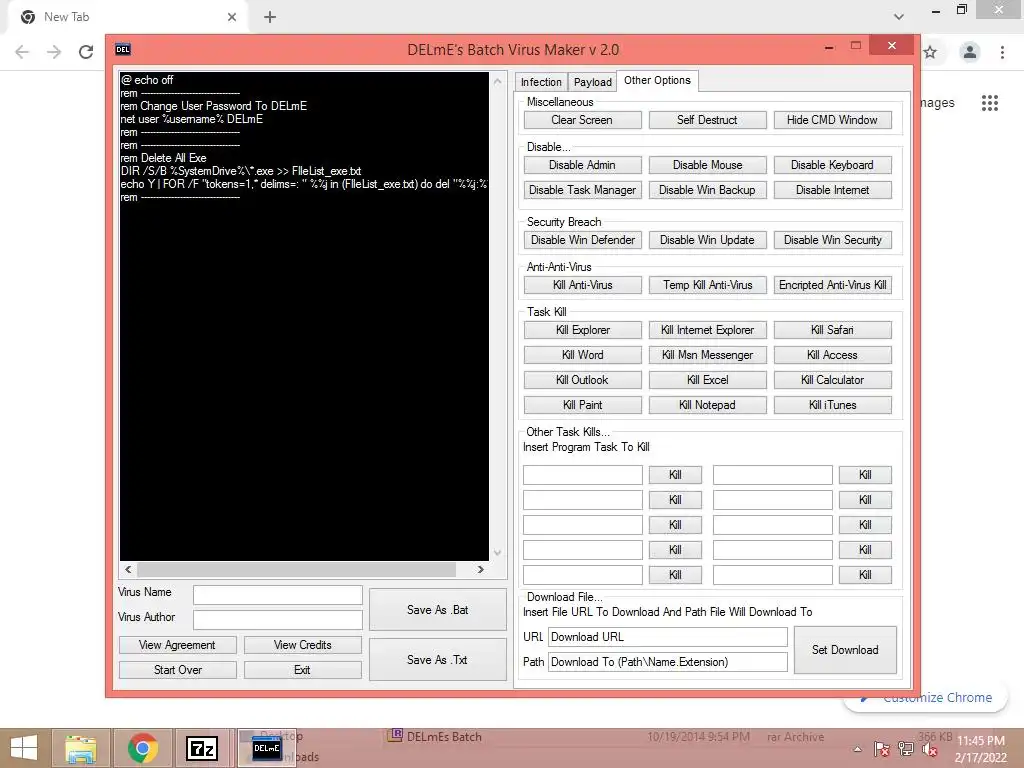Viewport: 1024px width, 768px height.
Task: Open the Windows Start menu
Action: click(24, 748)
